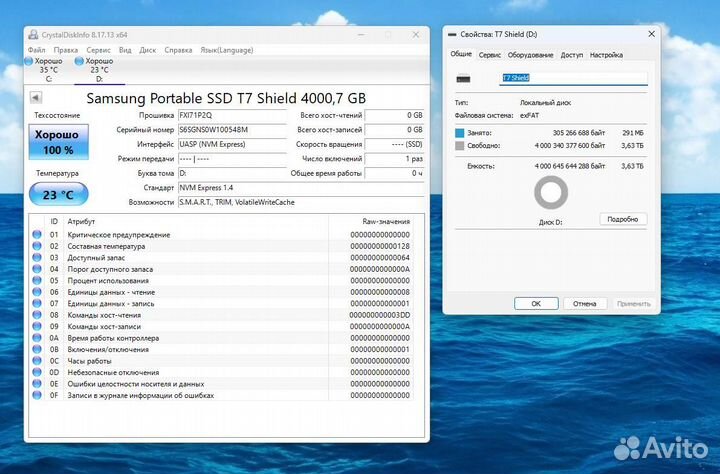Click the UASP (NVM Express) interface field
Viewport: 720px width, 474px height.
(232, 144)
